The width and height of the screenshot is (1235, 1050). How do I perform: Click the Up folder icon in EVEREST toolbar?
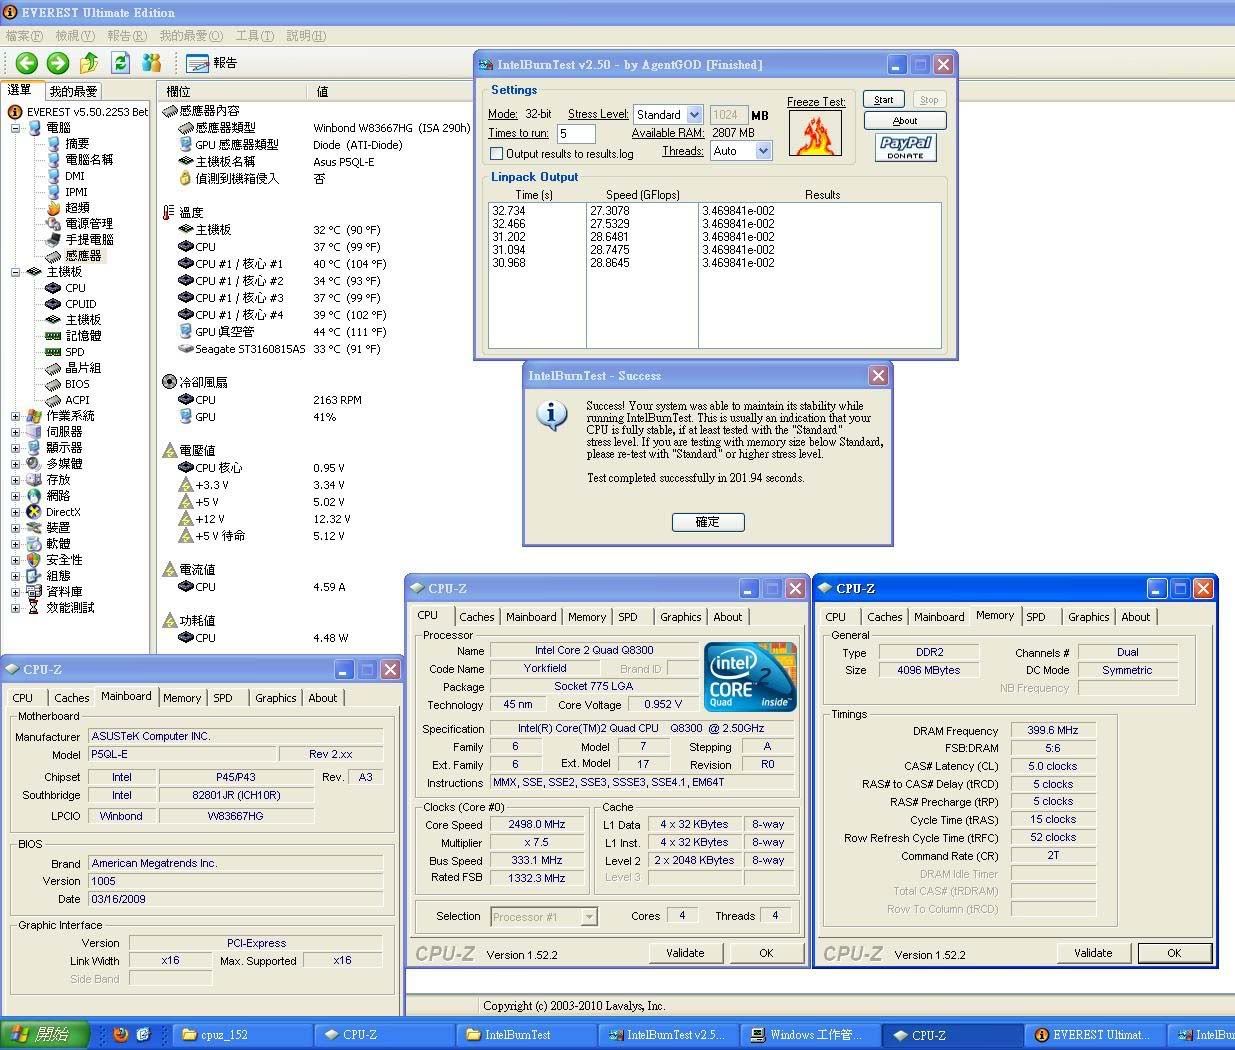point(89,63)
